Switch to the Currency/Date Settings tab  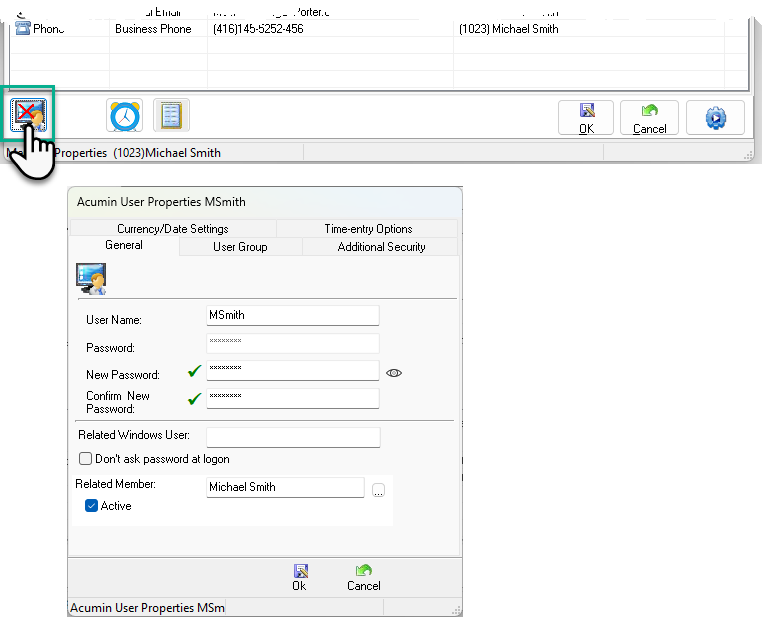tap(173, 228)
